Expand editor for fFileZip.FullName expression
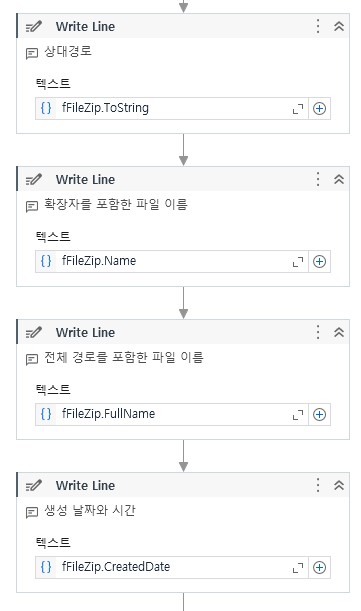This screenshot has height=611, width=361. click(x=298, y=415)
